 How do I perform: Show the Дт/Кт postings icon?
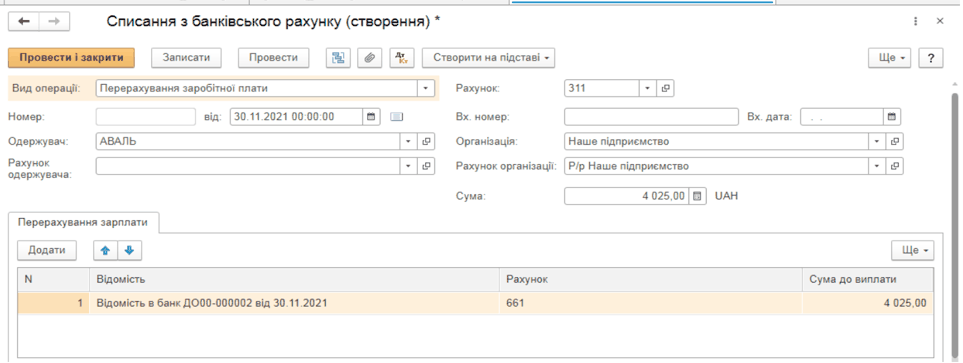[402, 58]
